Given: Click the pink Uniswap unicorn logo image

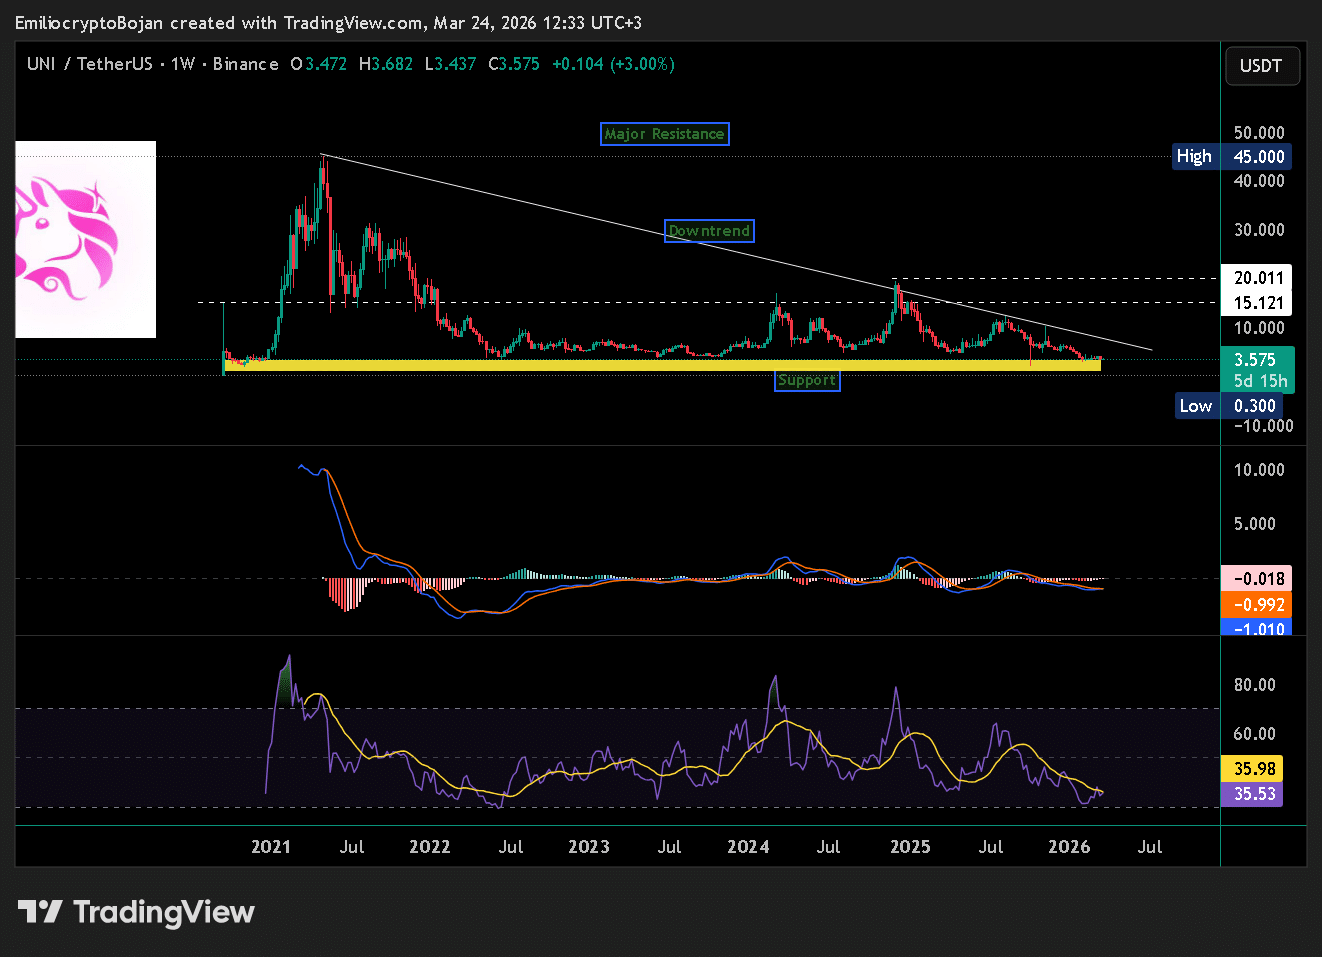Looking at the screenshot, I should click(x=86, y=240).
